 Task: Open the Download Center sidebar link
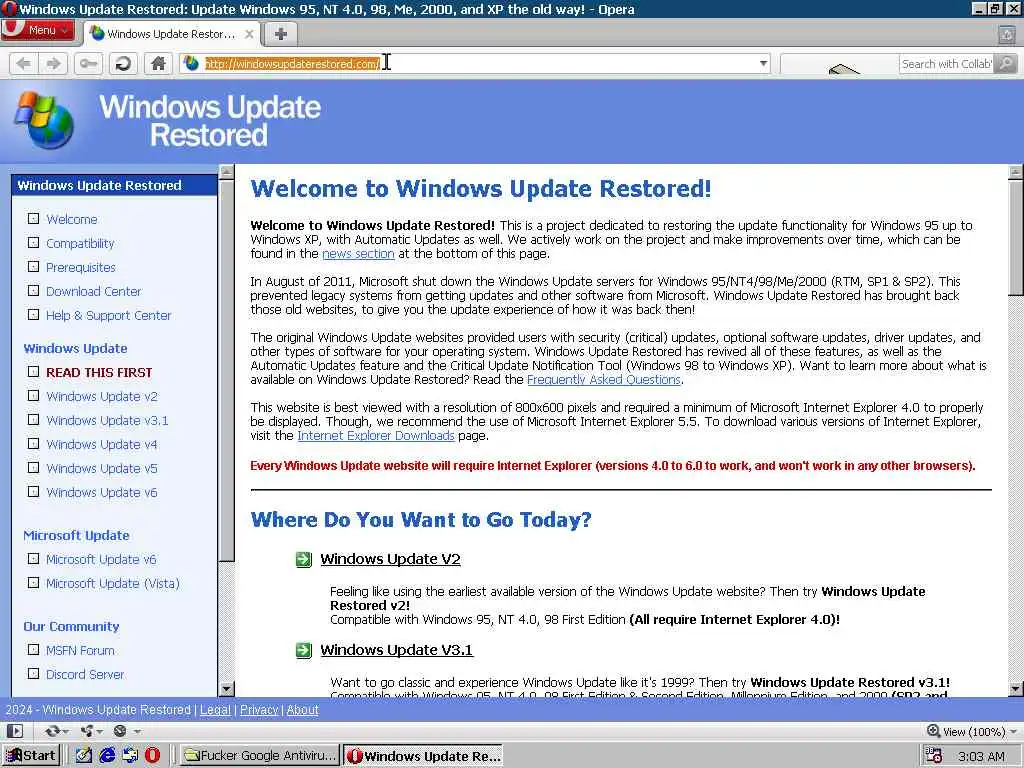click(93, 291)
